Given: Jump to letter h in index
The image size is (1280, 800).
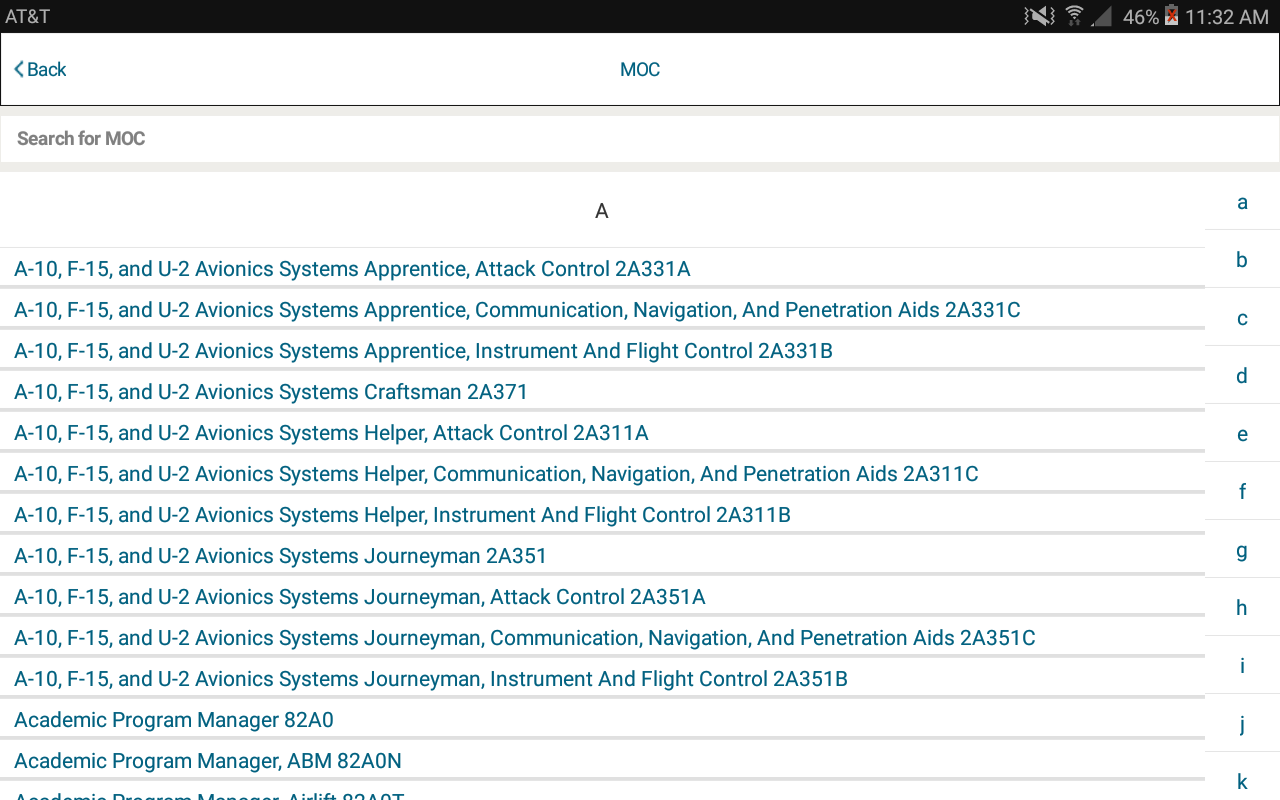Looking at the screenshot, I should [x=1242, y=608].
